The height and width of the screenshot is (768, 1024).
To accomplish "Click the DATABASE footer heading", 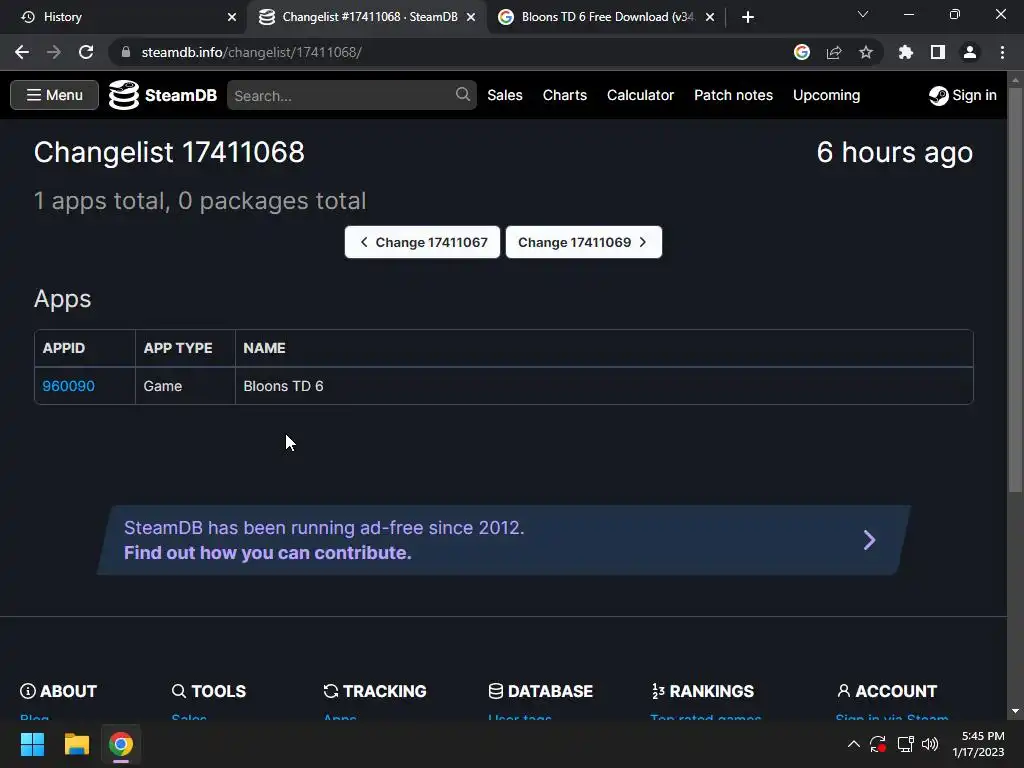I will click(x=541, y=691).
